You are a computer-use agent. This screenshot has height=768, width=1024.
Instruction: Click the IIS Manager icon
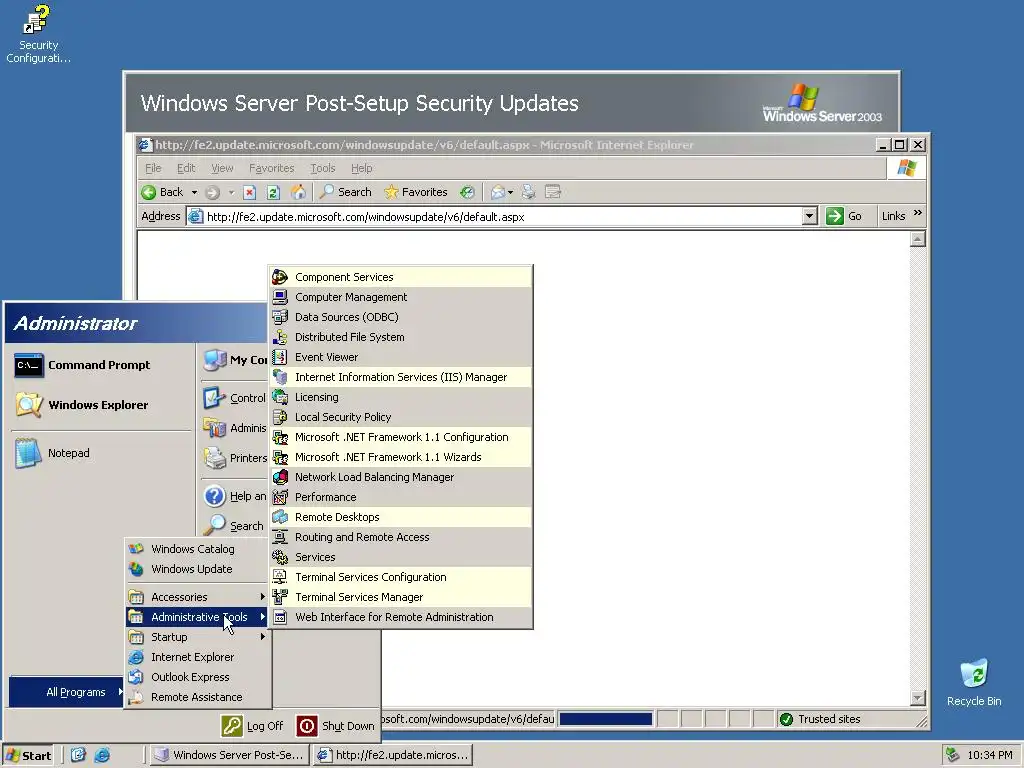pos(280,377)
